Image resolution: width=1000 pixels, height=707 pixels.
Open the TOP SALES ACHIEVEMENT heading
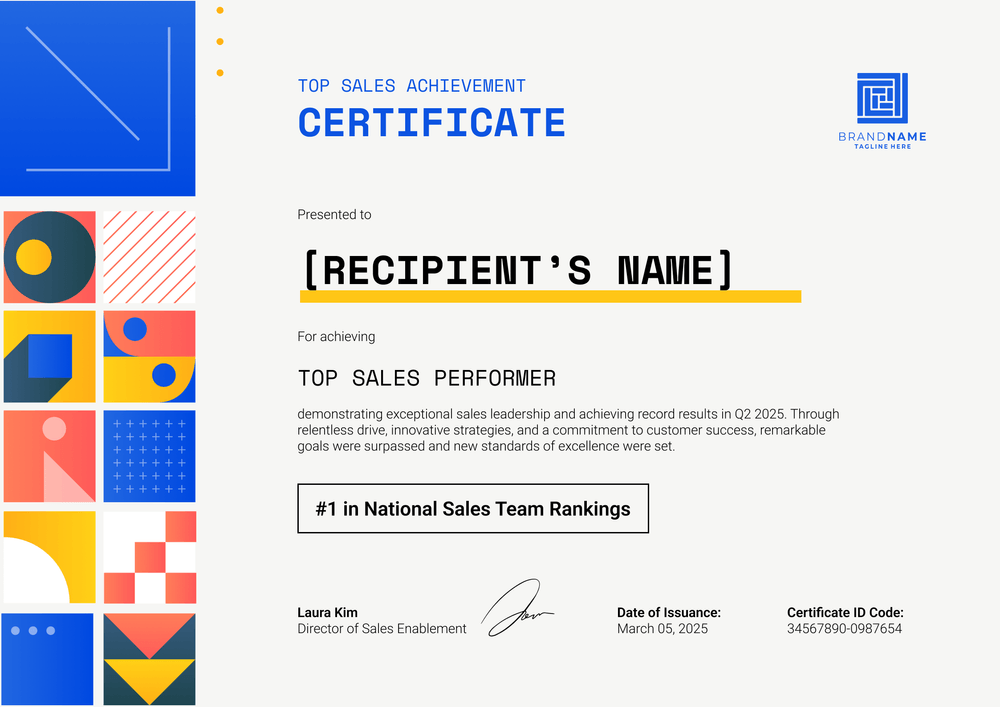410,86
